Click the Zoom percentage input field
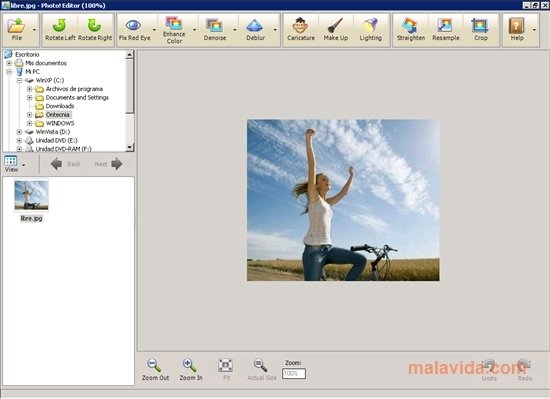This screenshot has width=550, height=399. pos(294,373)
